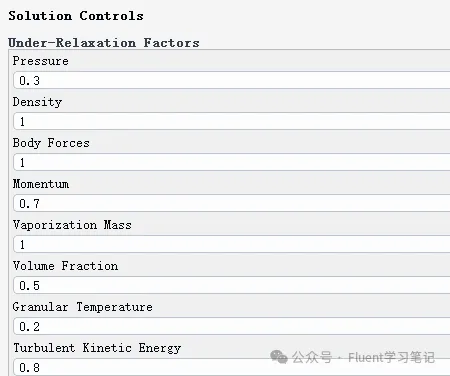The height and width of the screenshot is (376, 450).
Task: Click the Solution Controls panel title
Action: (x=76, y=16)
